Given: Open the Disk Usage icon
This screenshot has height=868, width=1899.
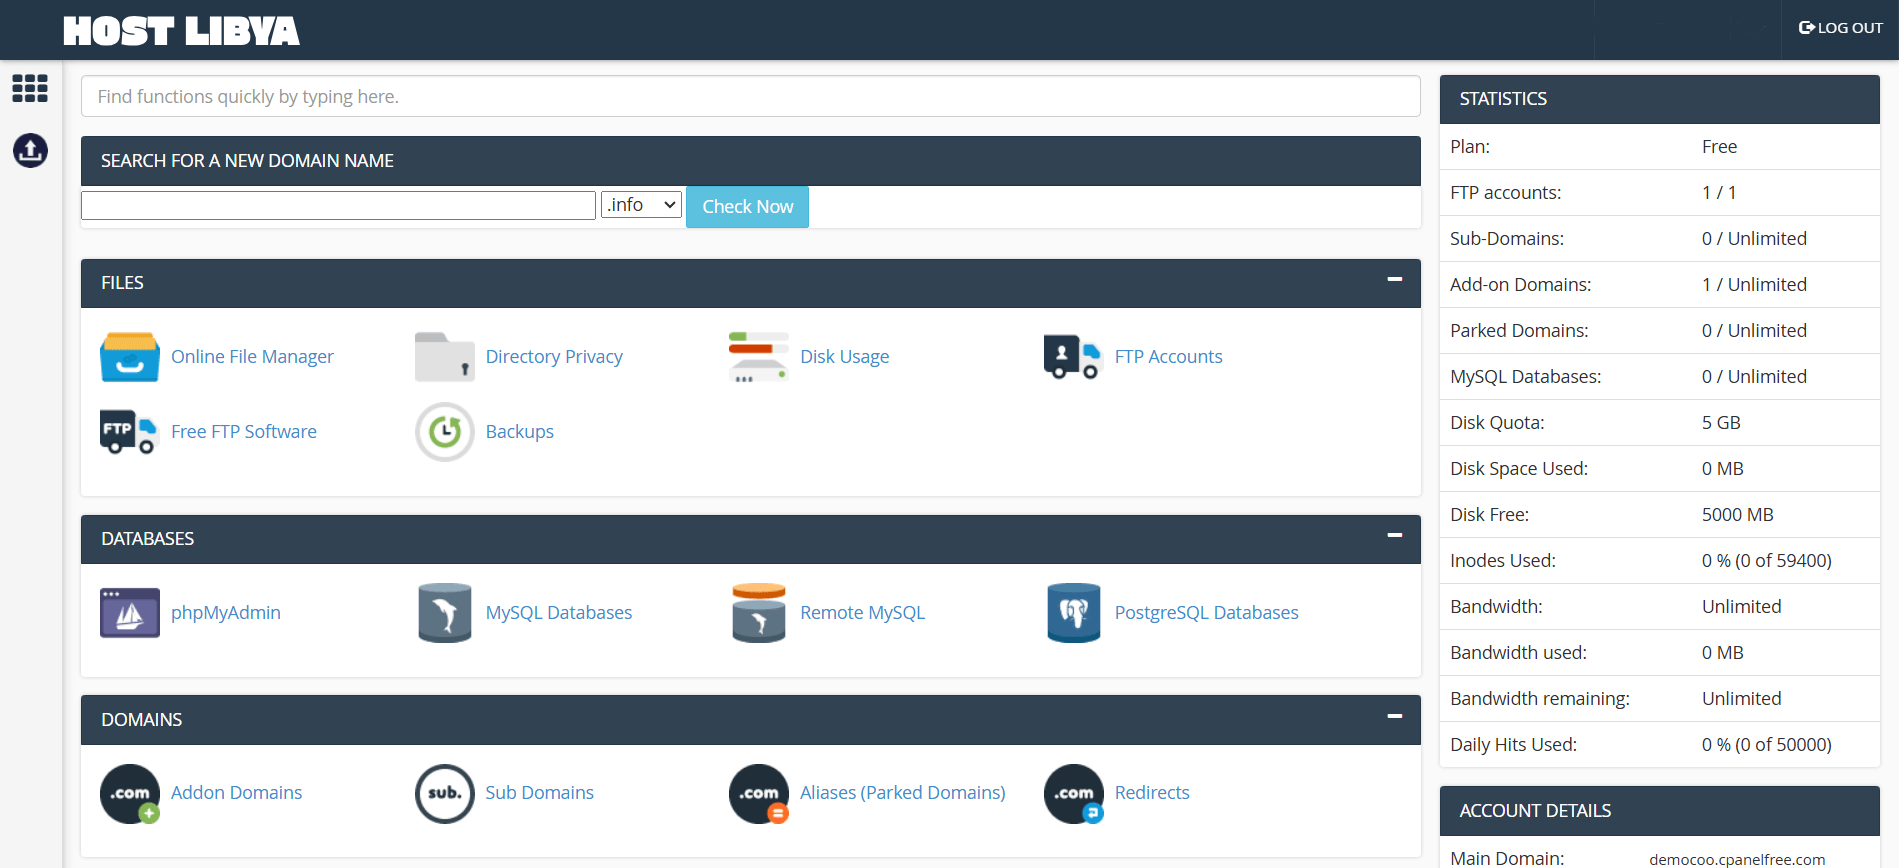Looking at the screenshot, I should (x=758, y=357).
